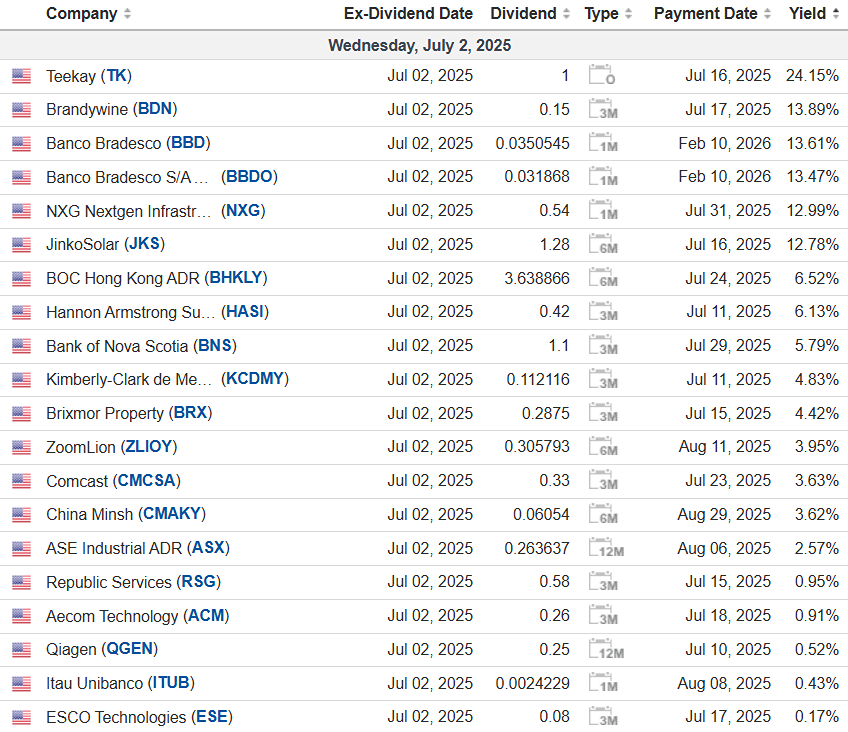Open the BDN ticker link
This screenshot has width=848, height=732.
(x=155, y=109)
